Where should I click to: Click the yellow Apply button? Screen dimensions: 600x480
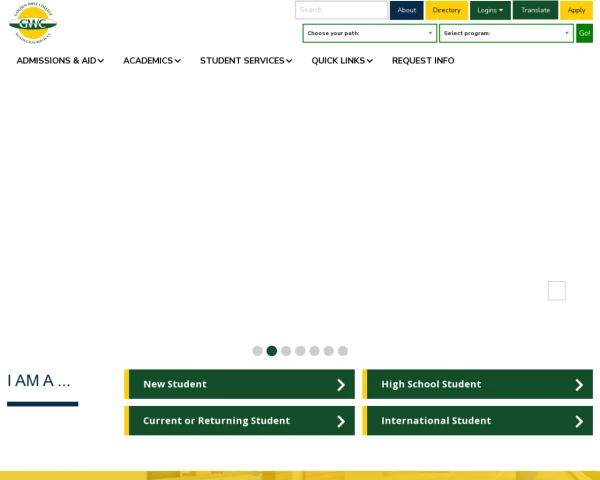click(576, 10)
